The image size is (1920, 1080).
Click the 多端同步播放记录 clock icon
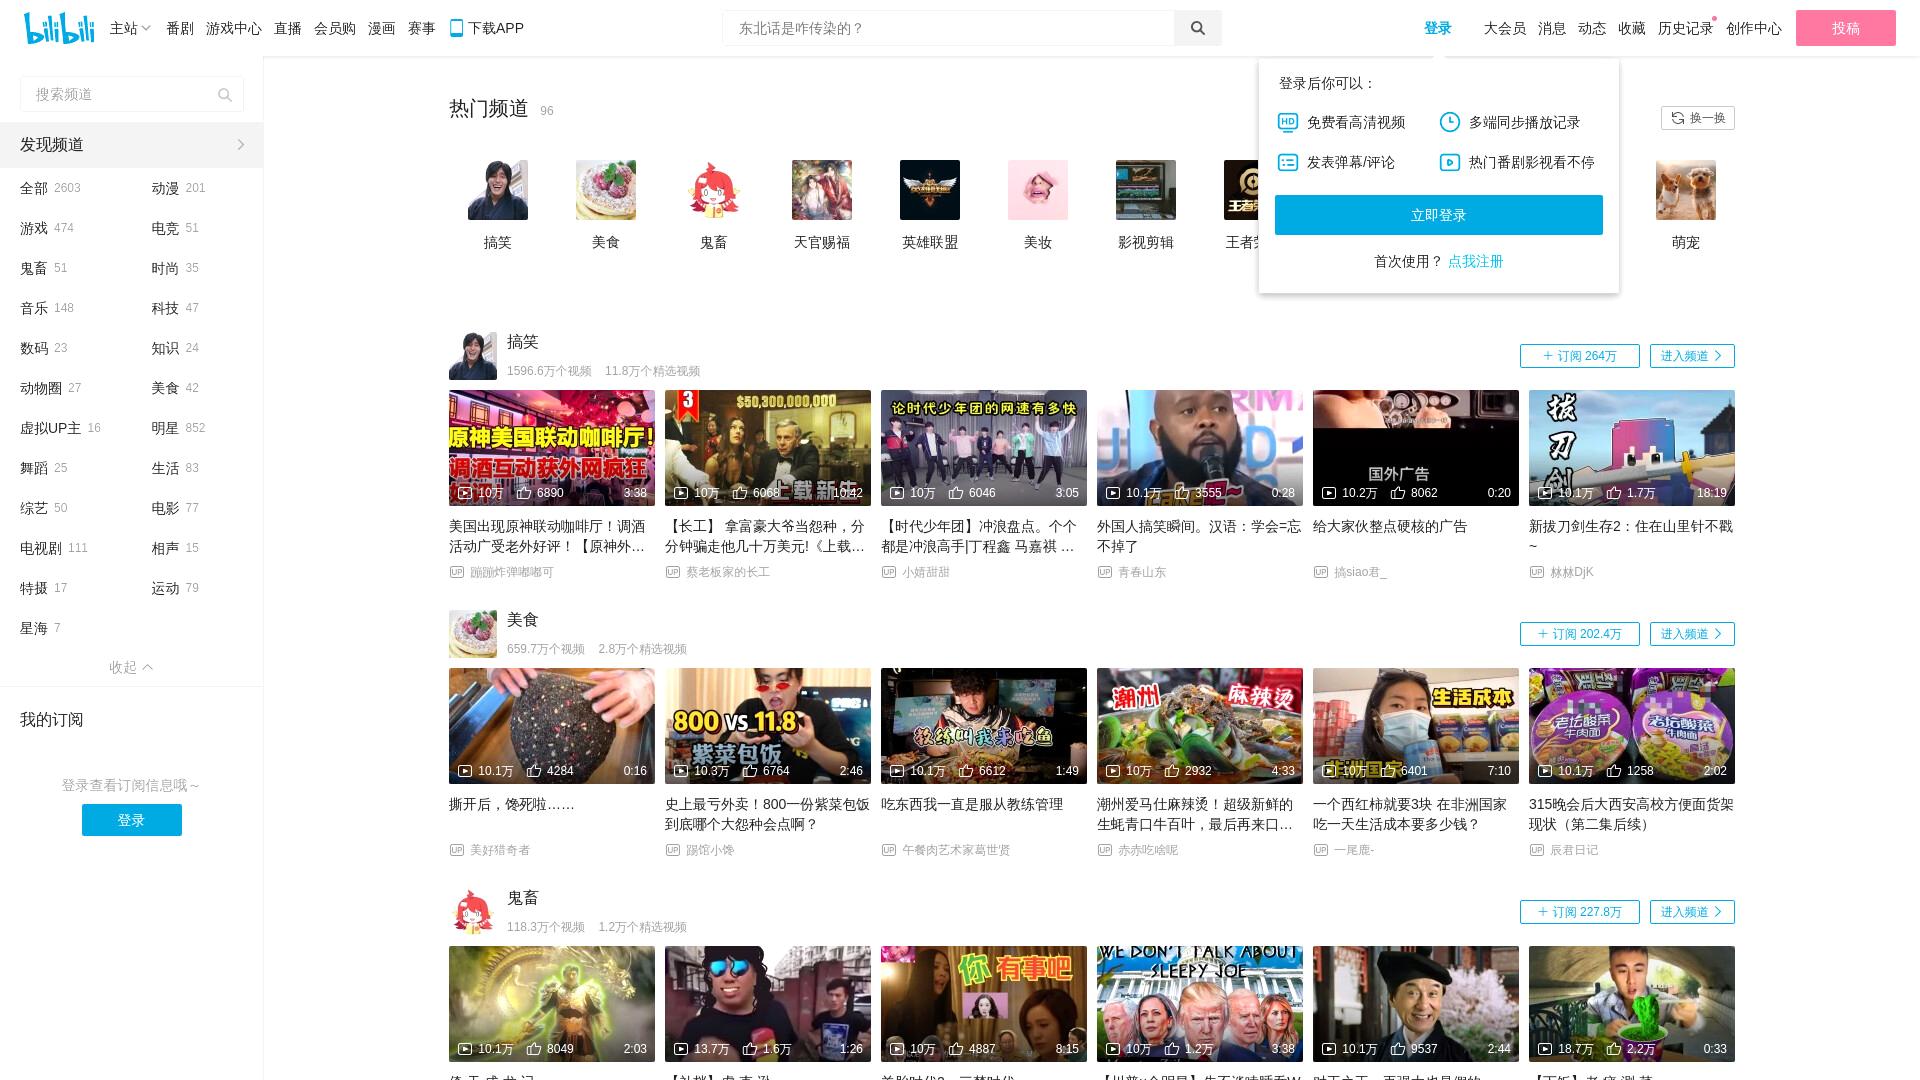coord(1450,122)
